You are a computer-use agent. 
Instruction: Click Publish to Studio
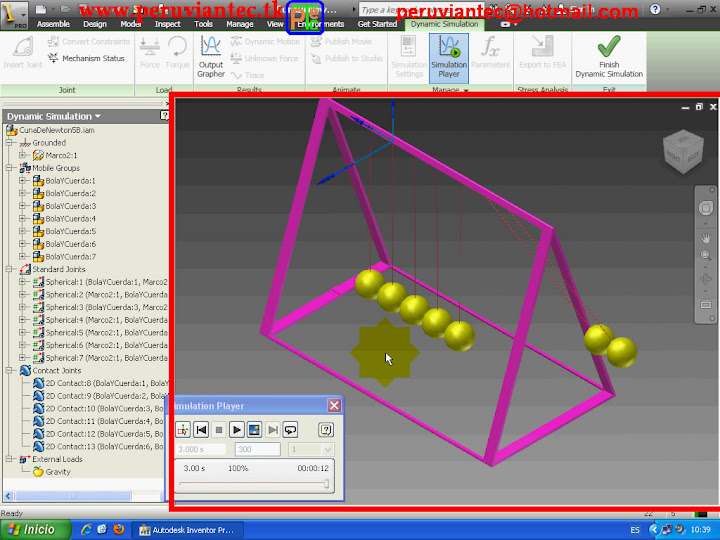(x=347, y=58)
